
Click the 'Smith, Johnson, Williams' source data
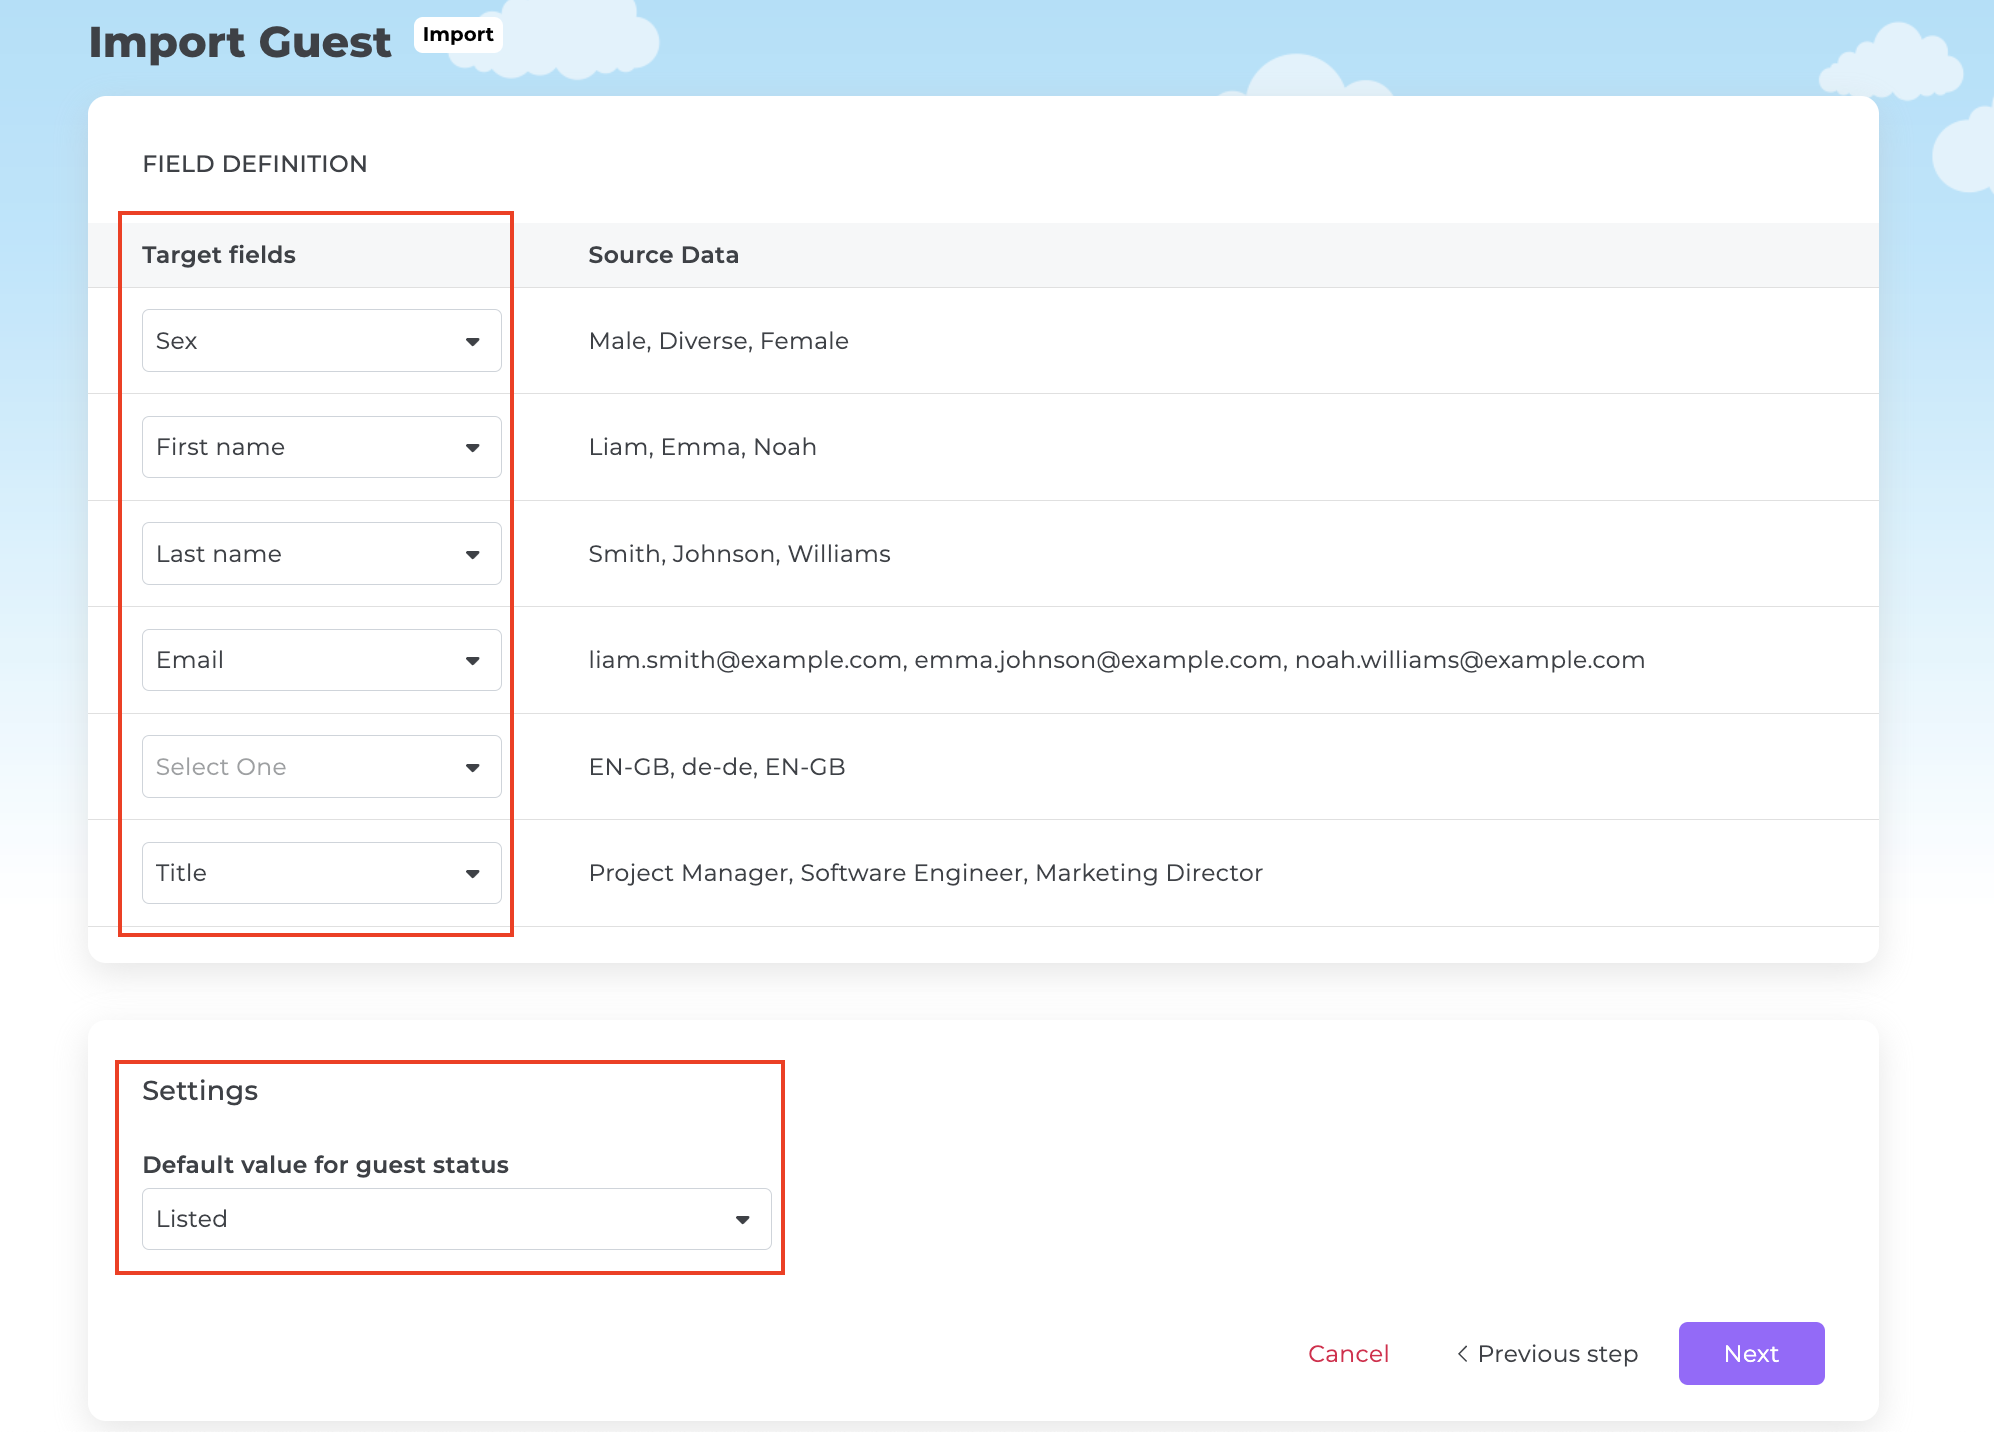tap(739, 554)
